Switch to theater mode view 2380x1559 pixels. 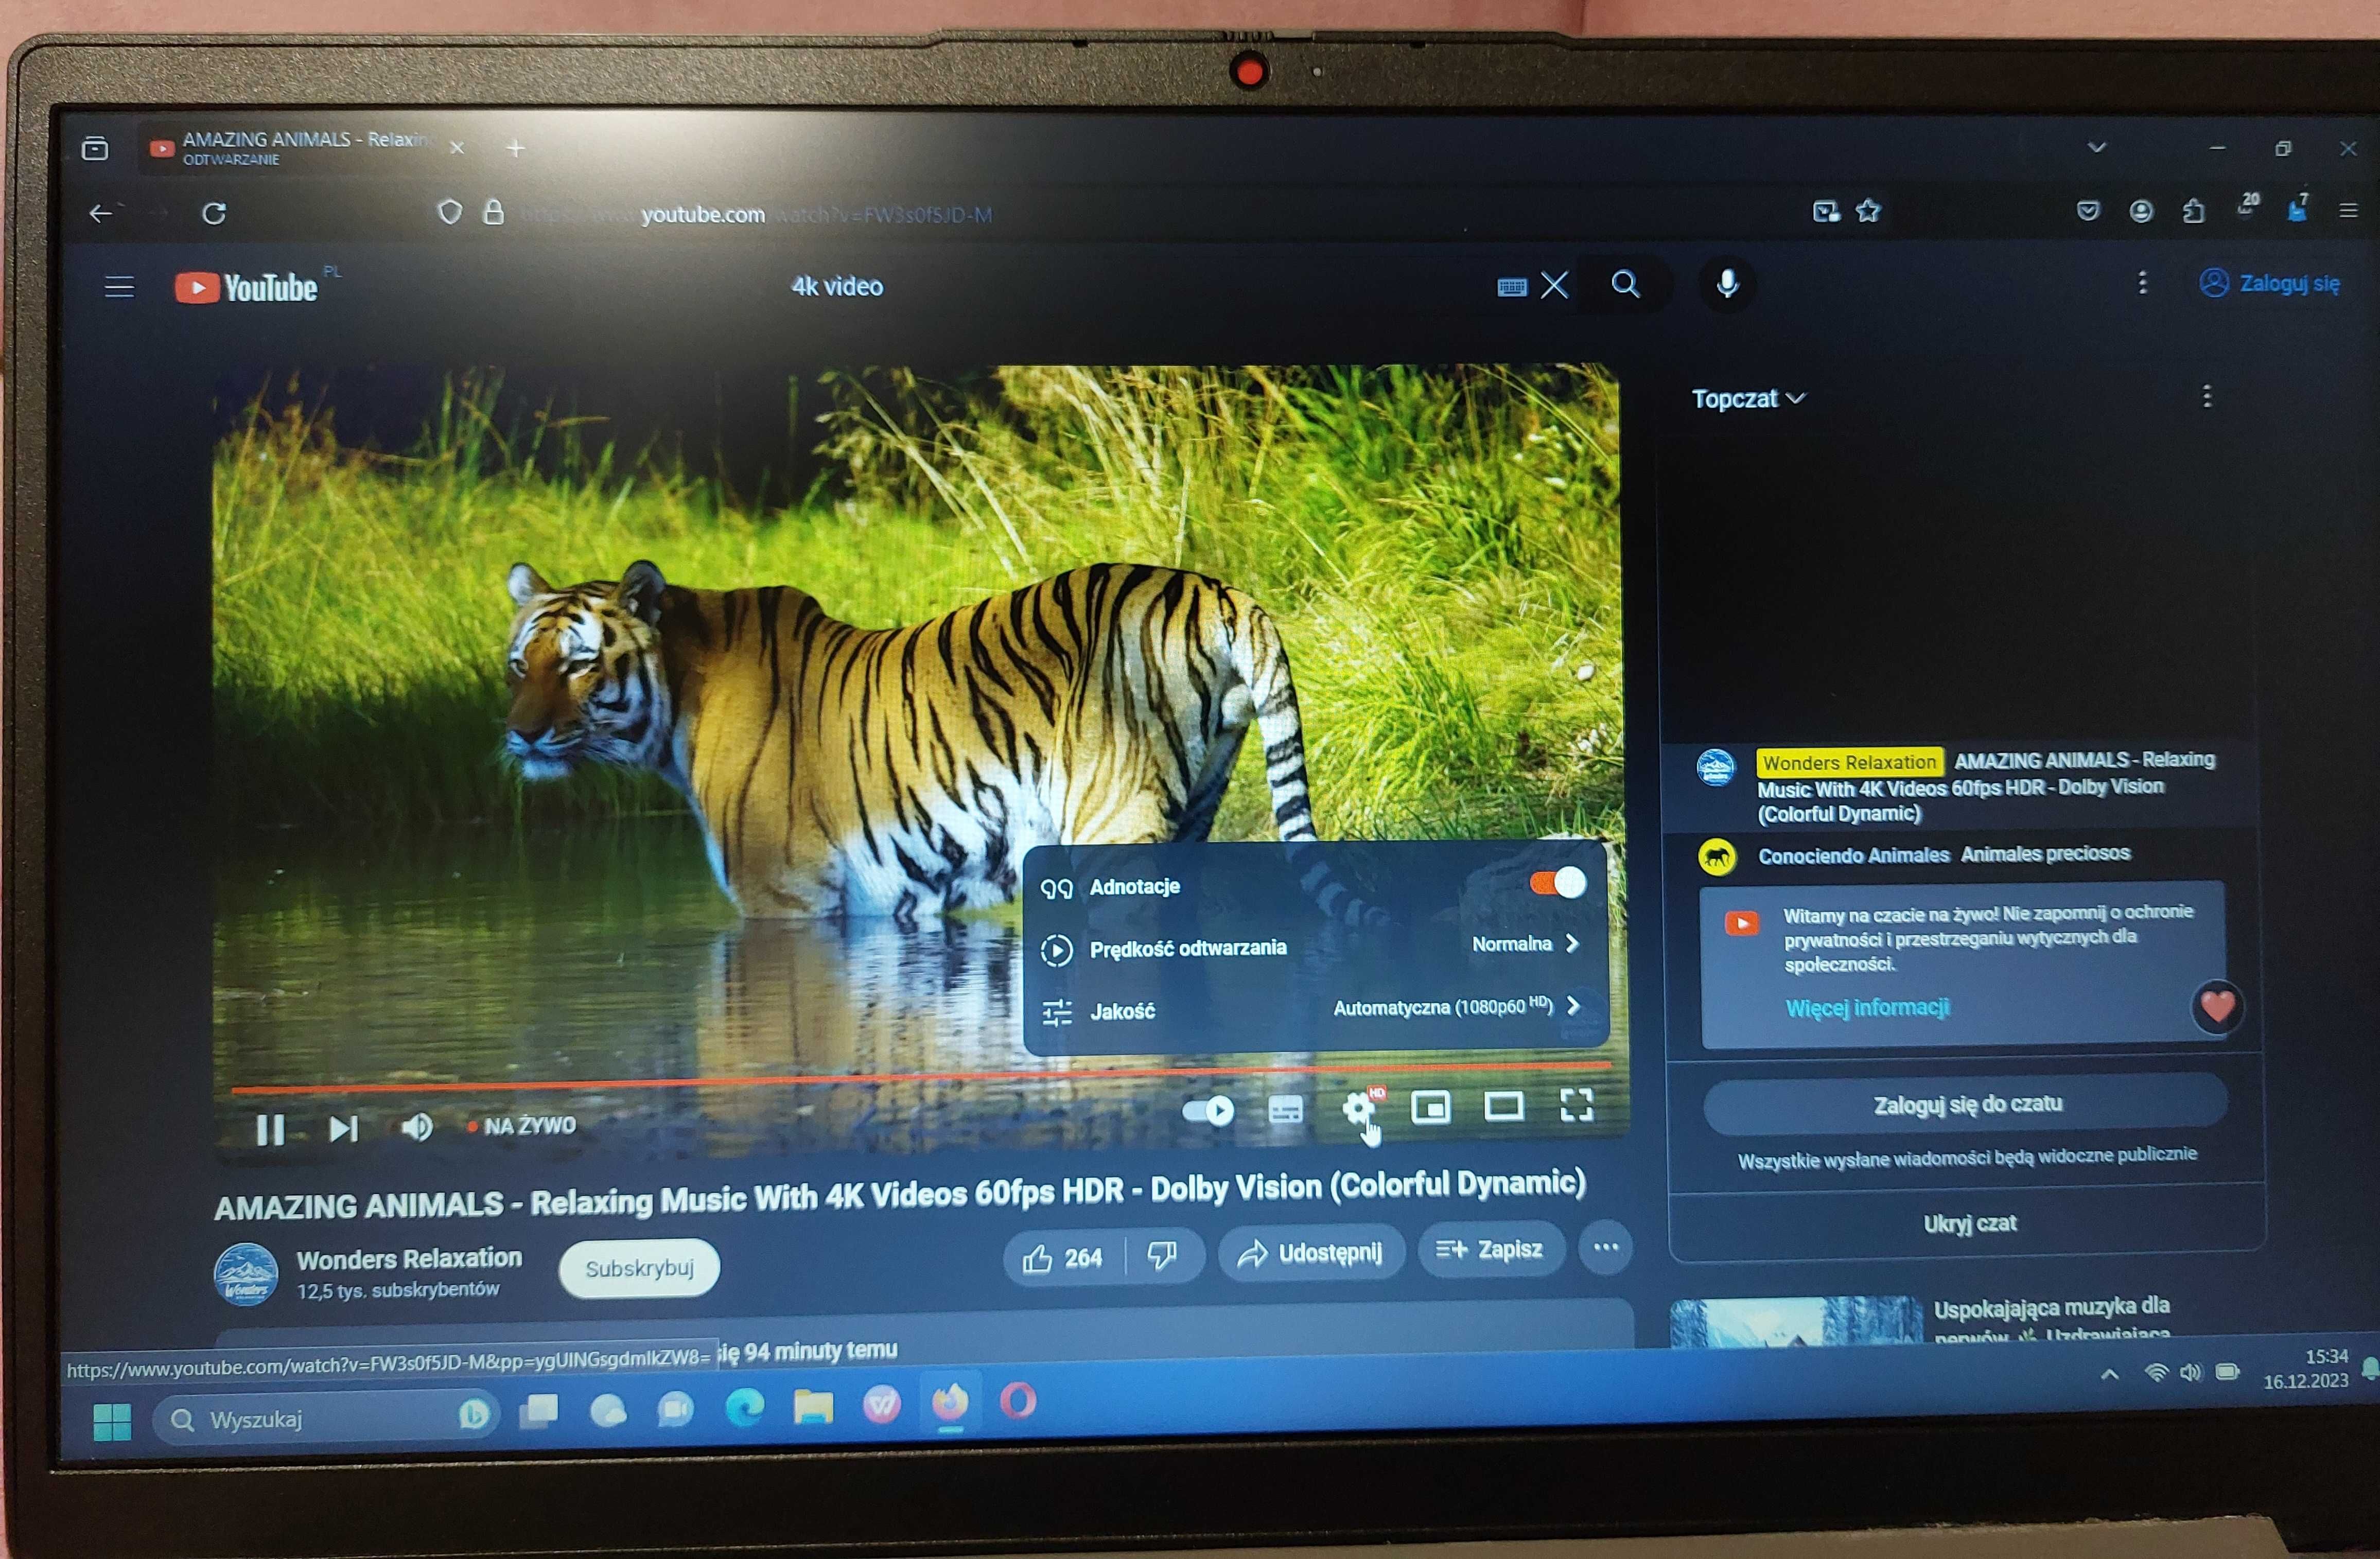[1503, 1105]
